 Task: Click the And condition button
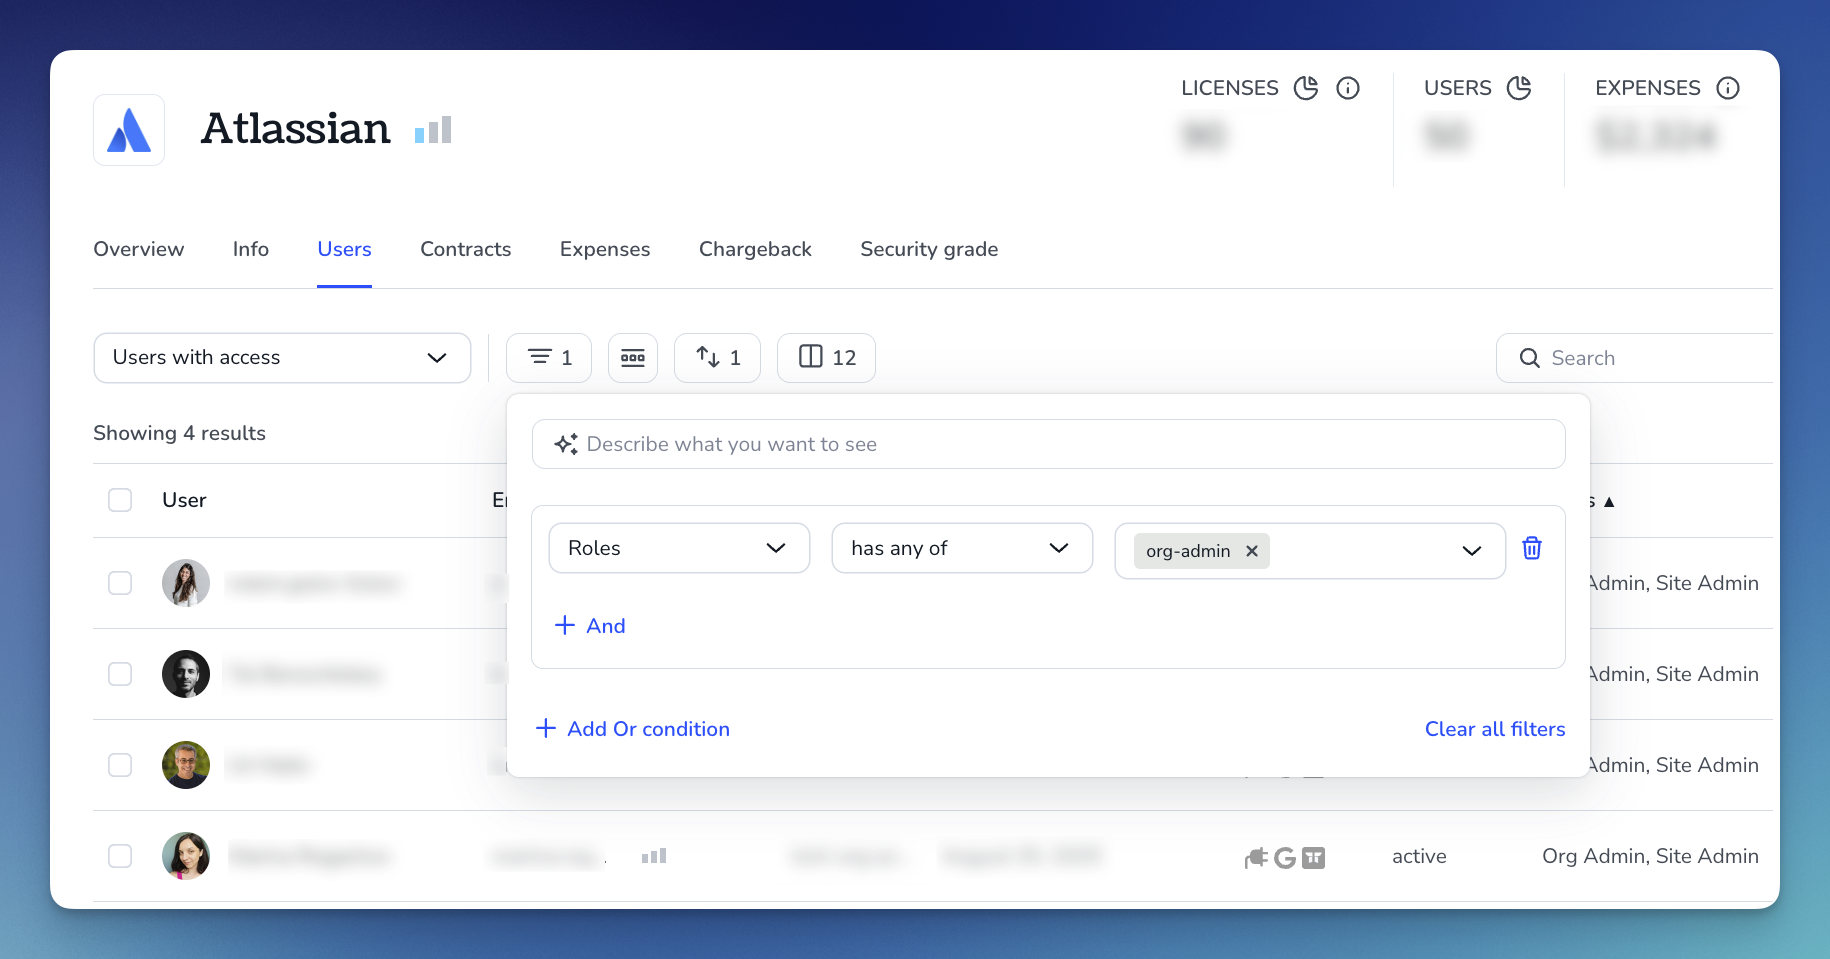pyautogui.click(x=590, y=626)
